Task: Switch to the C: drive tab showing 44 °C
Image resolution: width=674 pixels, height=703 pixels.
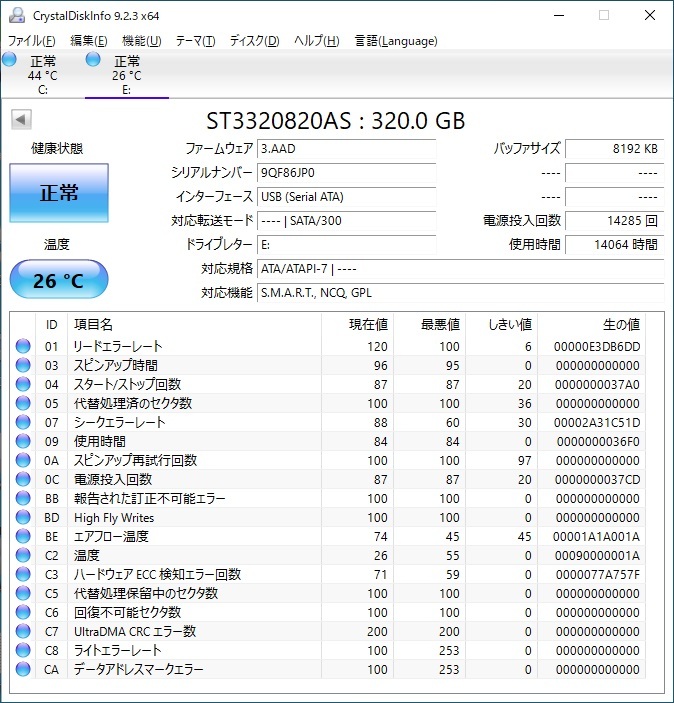Action: pos(42,74)
